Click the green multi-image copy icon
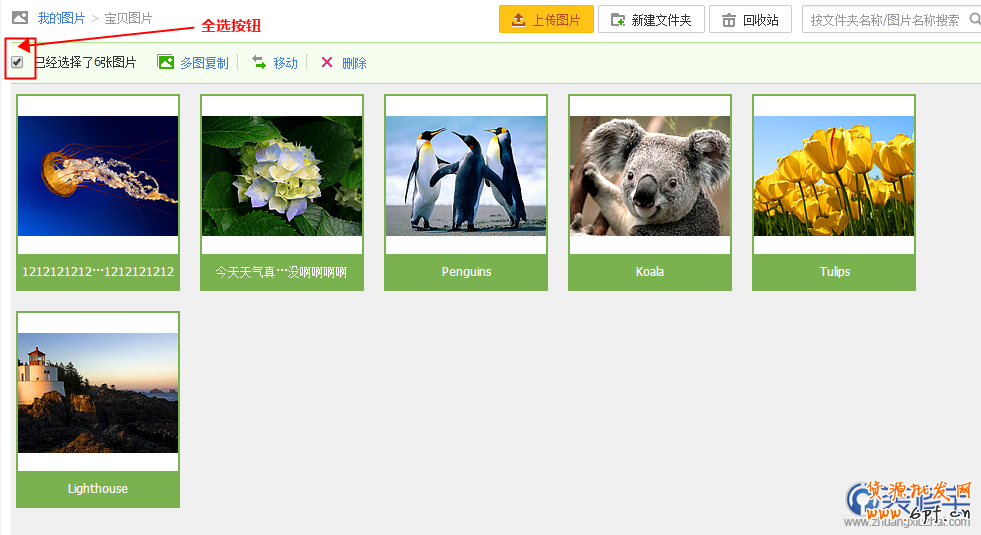981x535 pixels. [166, 62]
